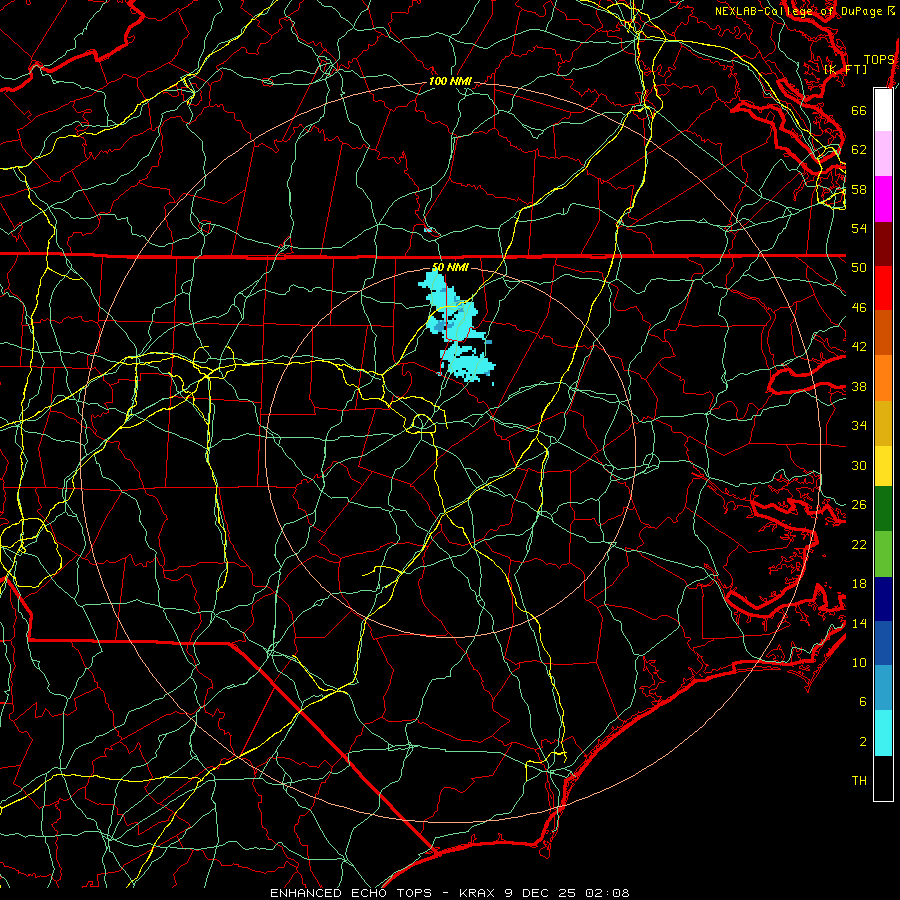Click the legend value 30
The image size is (900, 900).
click(859, 465)
